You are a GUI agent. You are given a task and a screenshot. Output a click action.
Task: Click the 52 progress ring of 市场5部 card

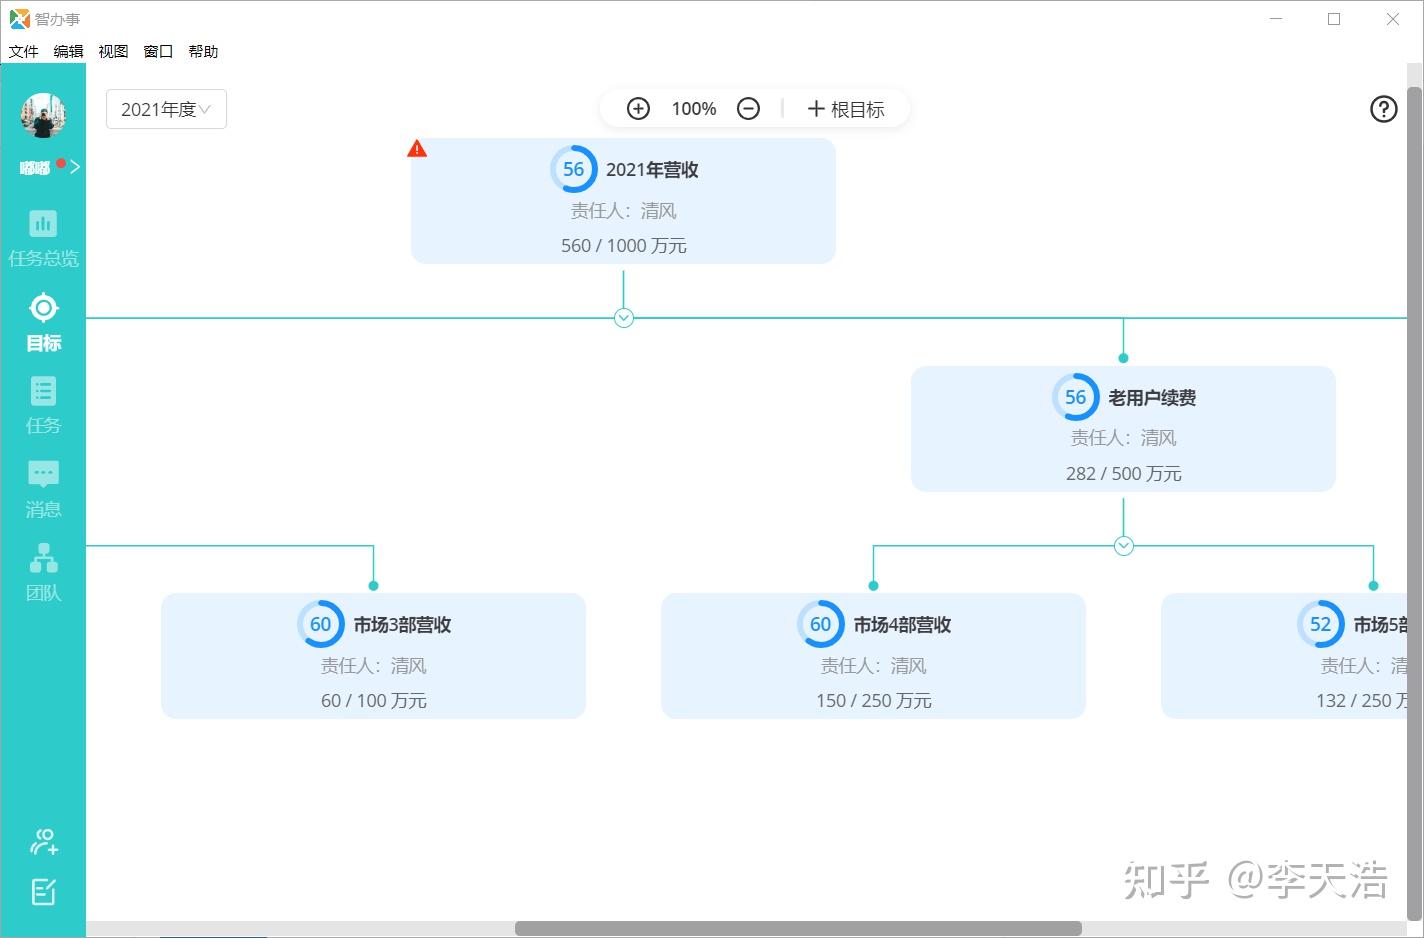tap(1320, 624)
